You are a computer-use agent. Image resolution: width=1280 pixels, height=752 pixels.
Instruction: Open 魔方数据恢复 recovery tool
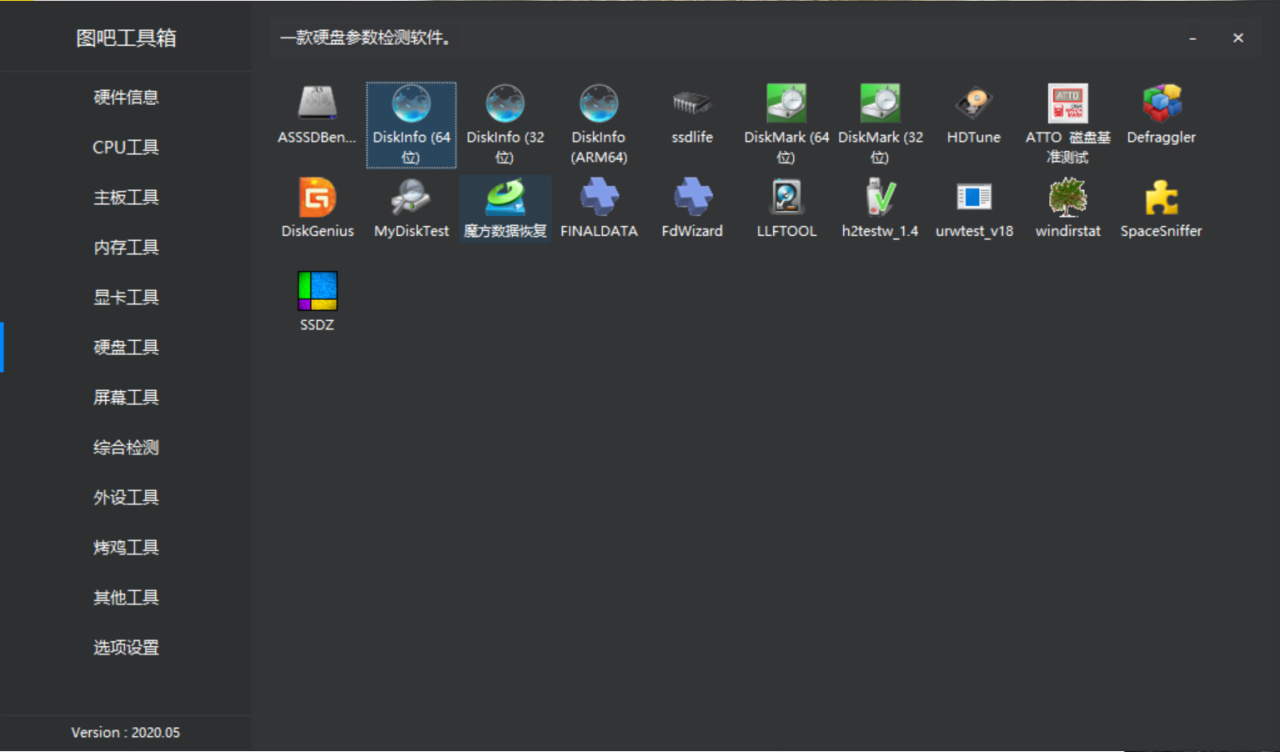505,210
